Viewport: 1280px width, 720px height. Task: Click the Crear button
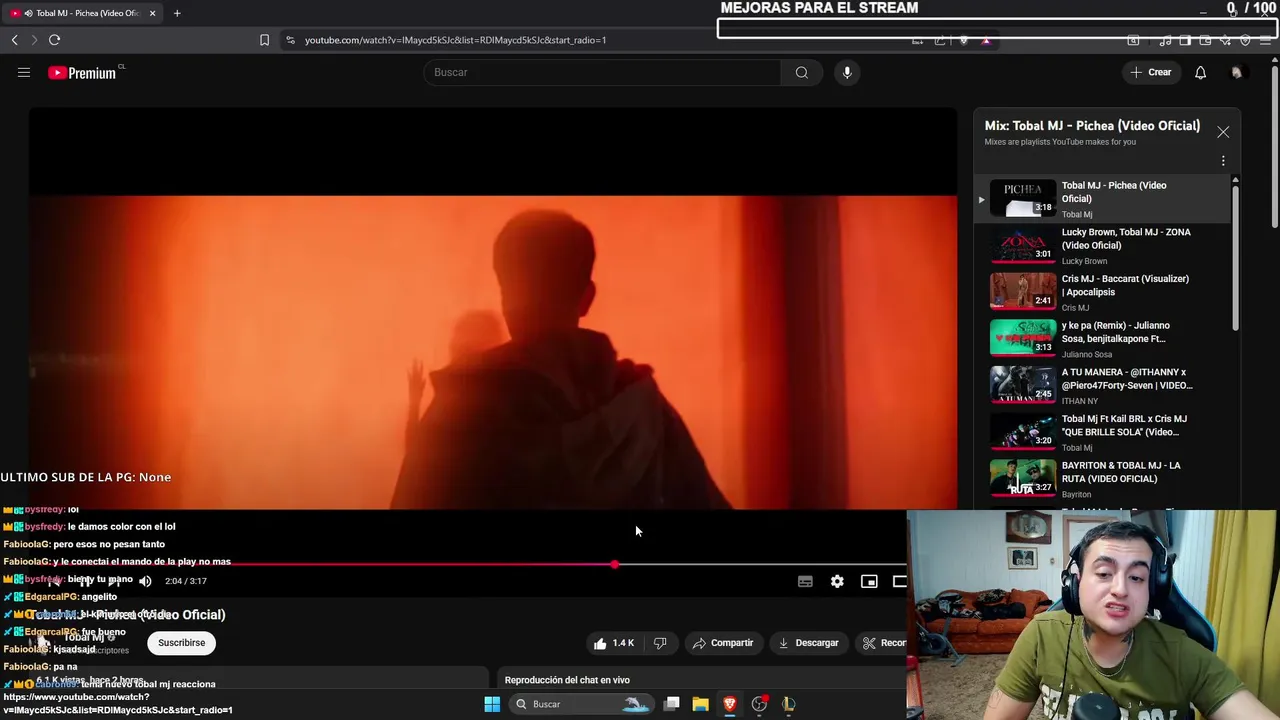(x=1150, y=72)
